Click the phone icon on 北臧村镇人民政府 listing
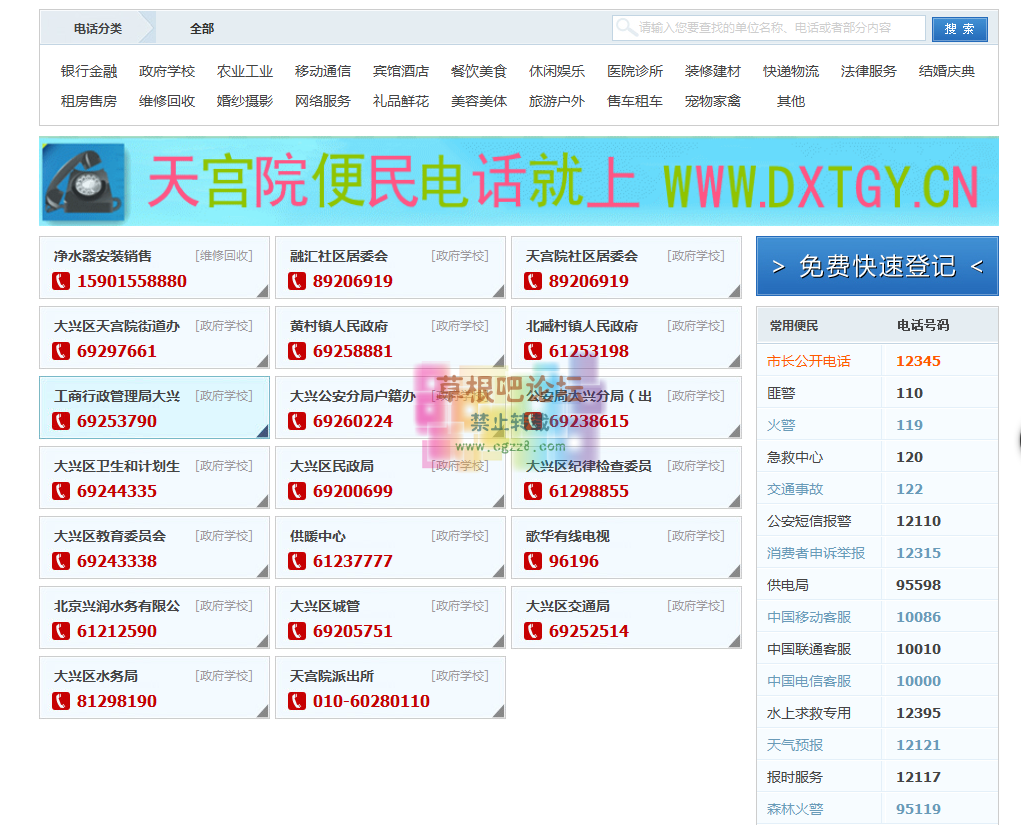Image resolution: width=1021 pixels, height=825 pixels. click(532, 351)
